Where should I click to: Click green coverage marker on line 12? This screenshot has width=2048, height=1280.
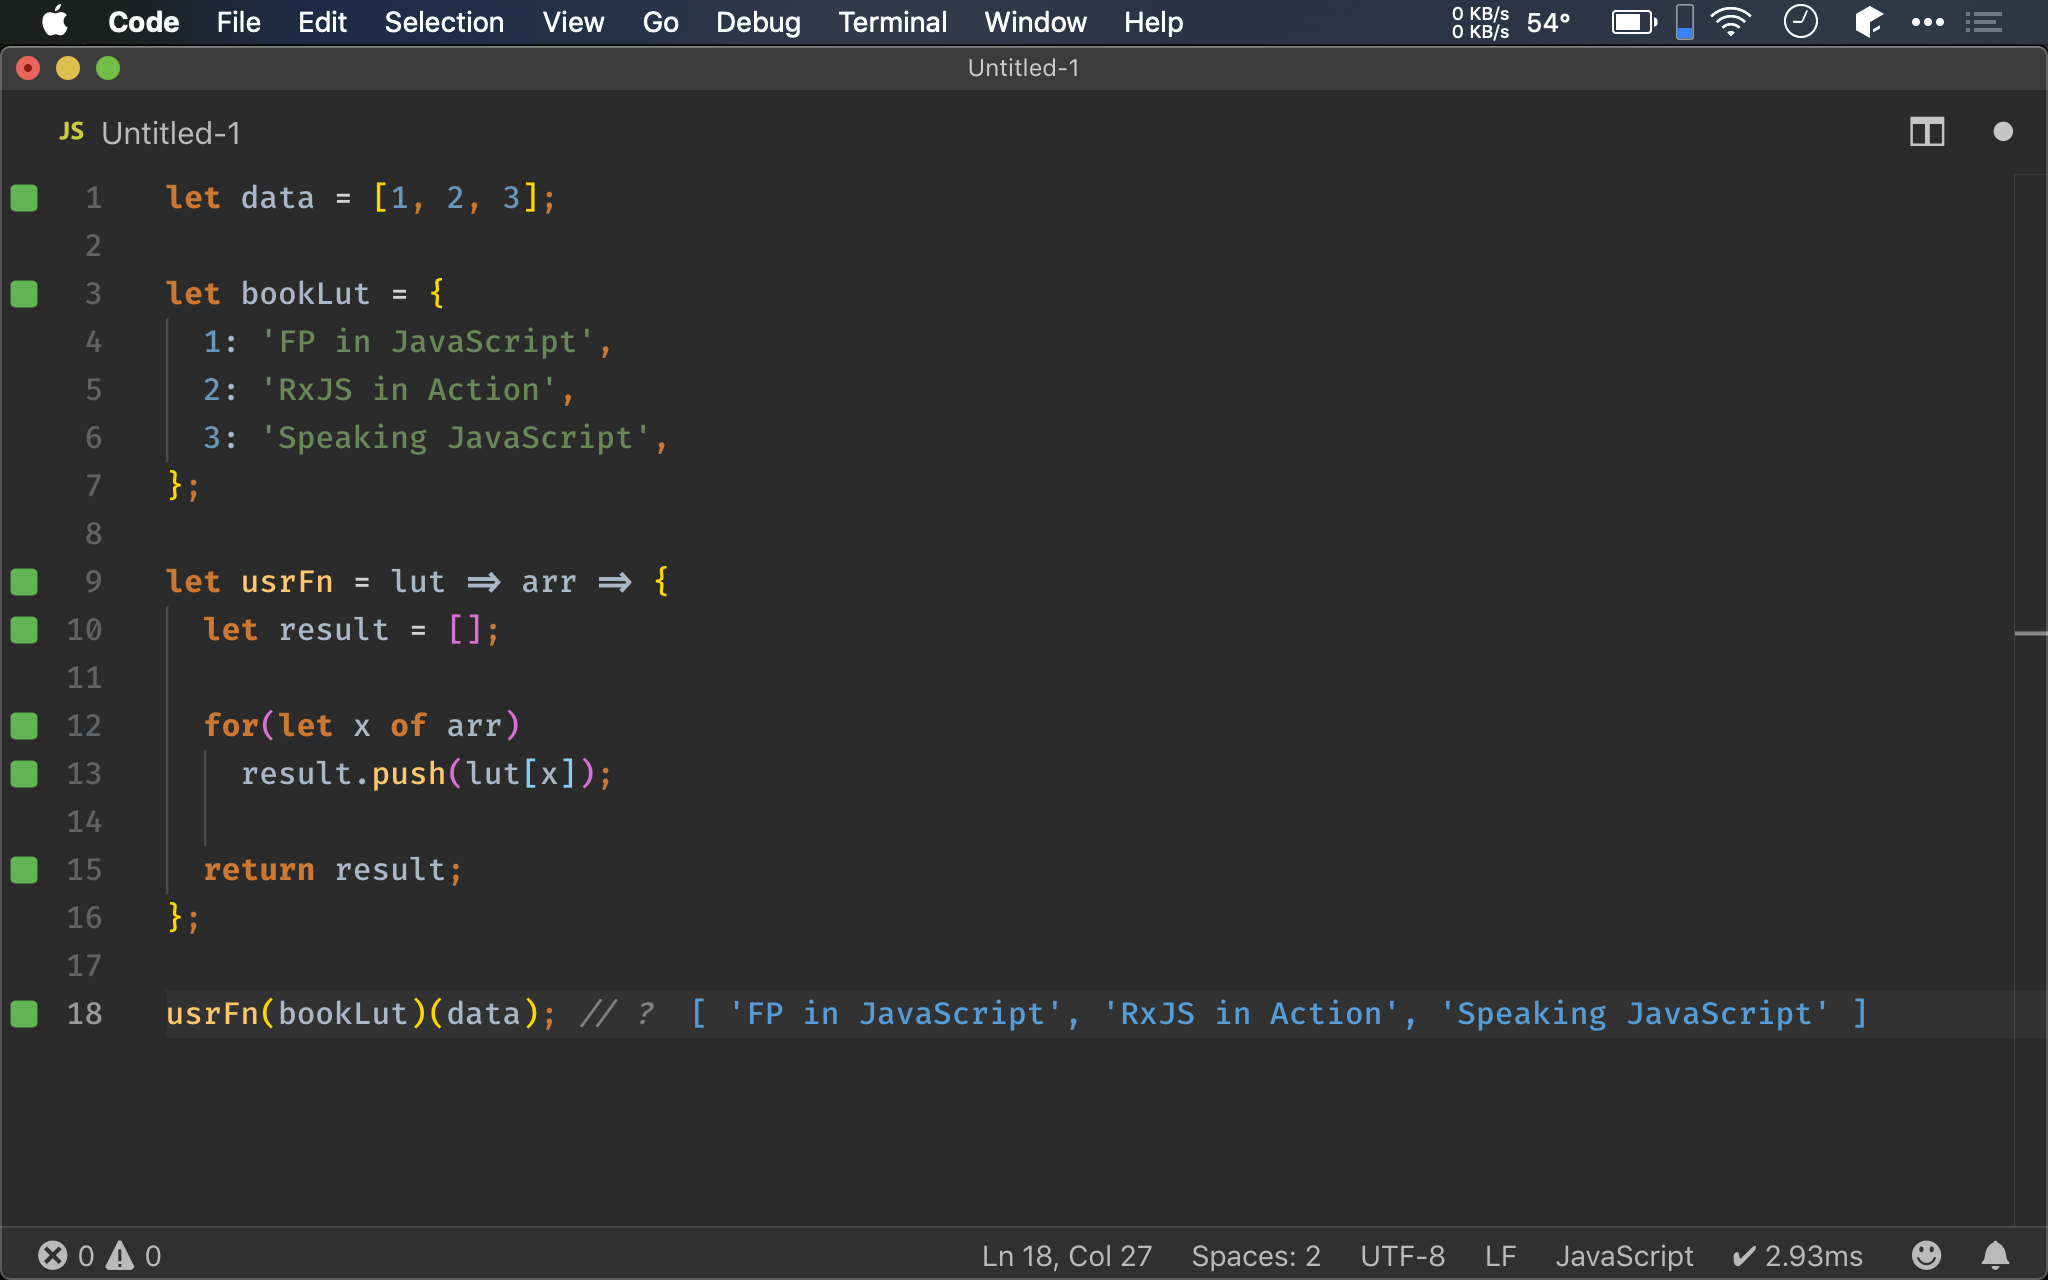[24, 726]
